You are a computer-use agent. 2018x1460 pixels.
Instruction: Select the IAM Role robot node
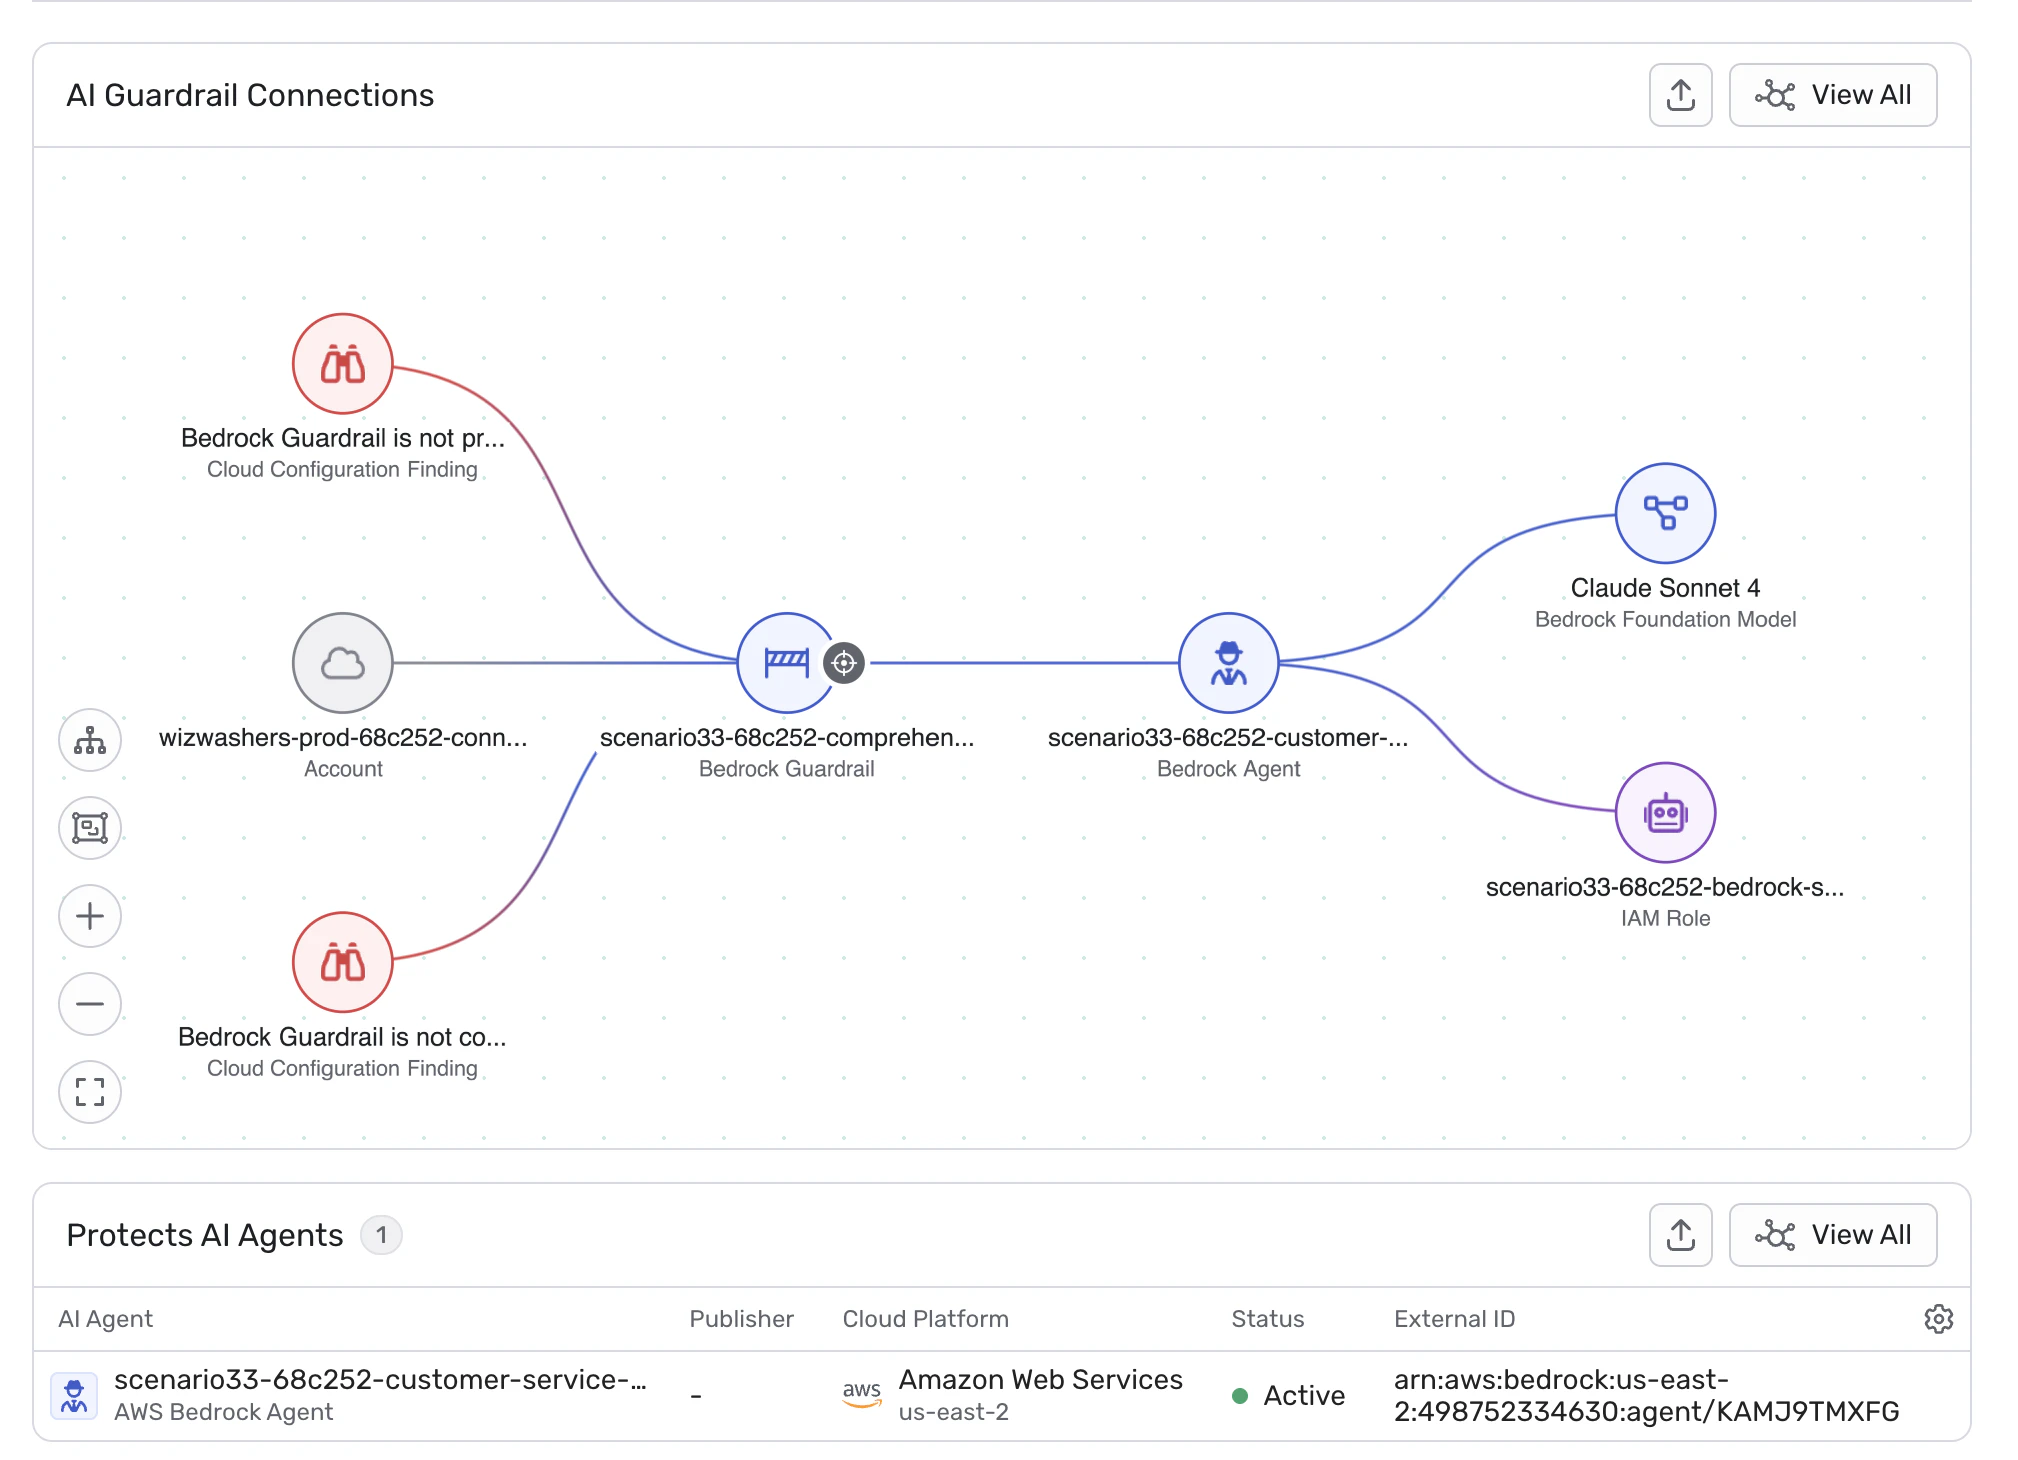click(x=1665, y=812)
